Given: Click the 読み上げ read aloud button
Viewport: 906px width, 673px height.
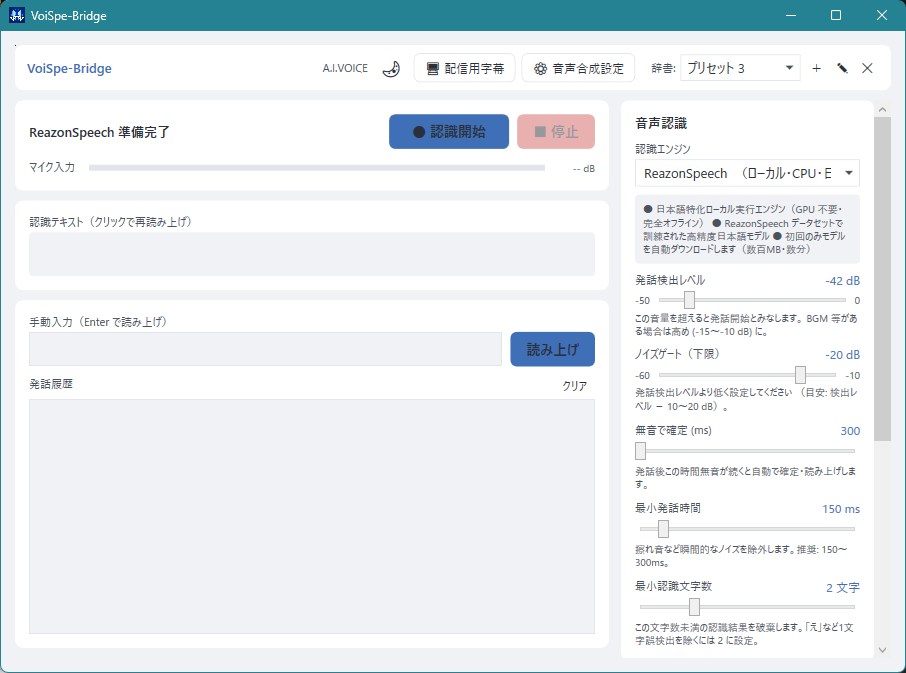Looking at the screenshot, I should [x=552, y=349].
